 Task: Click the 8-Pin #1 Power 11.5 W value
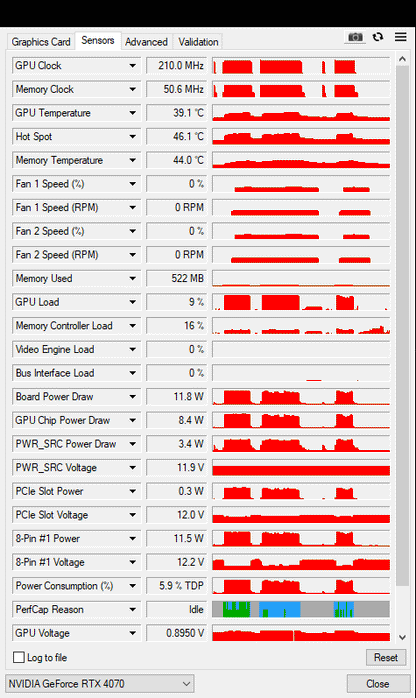click(x=177, y=538)
